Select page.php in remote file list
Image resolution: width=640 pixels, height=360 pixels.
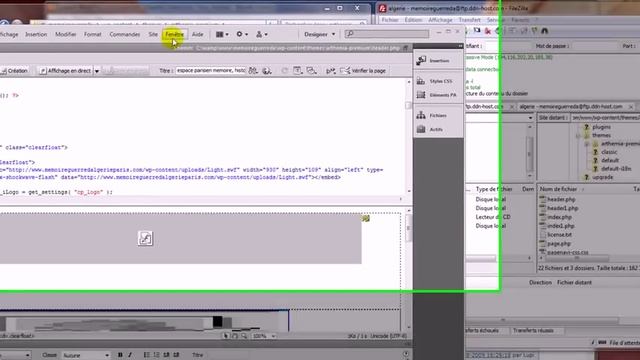559,244
